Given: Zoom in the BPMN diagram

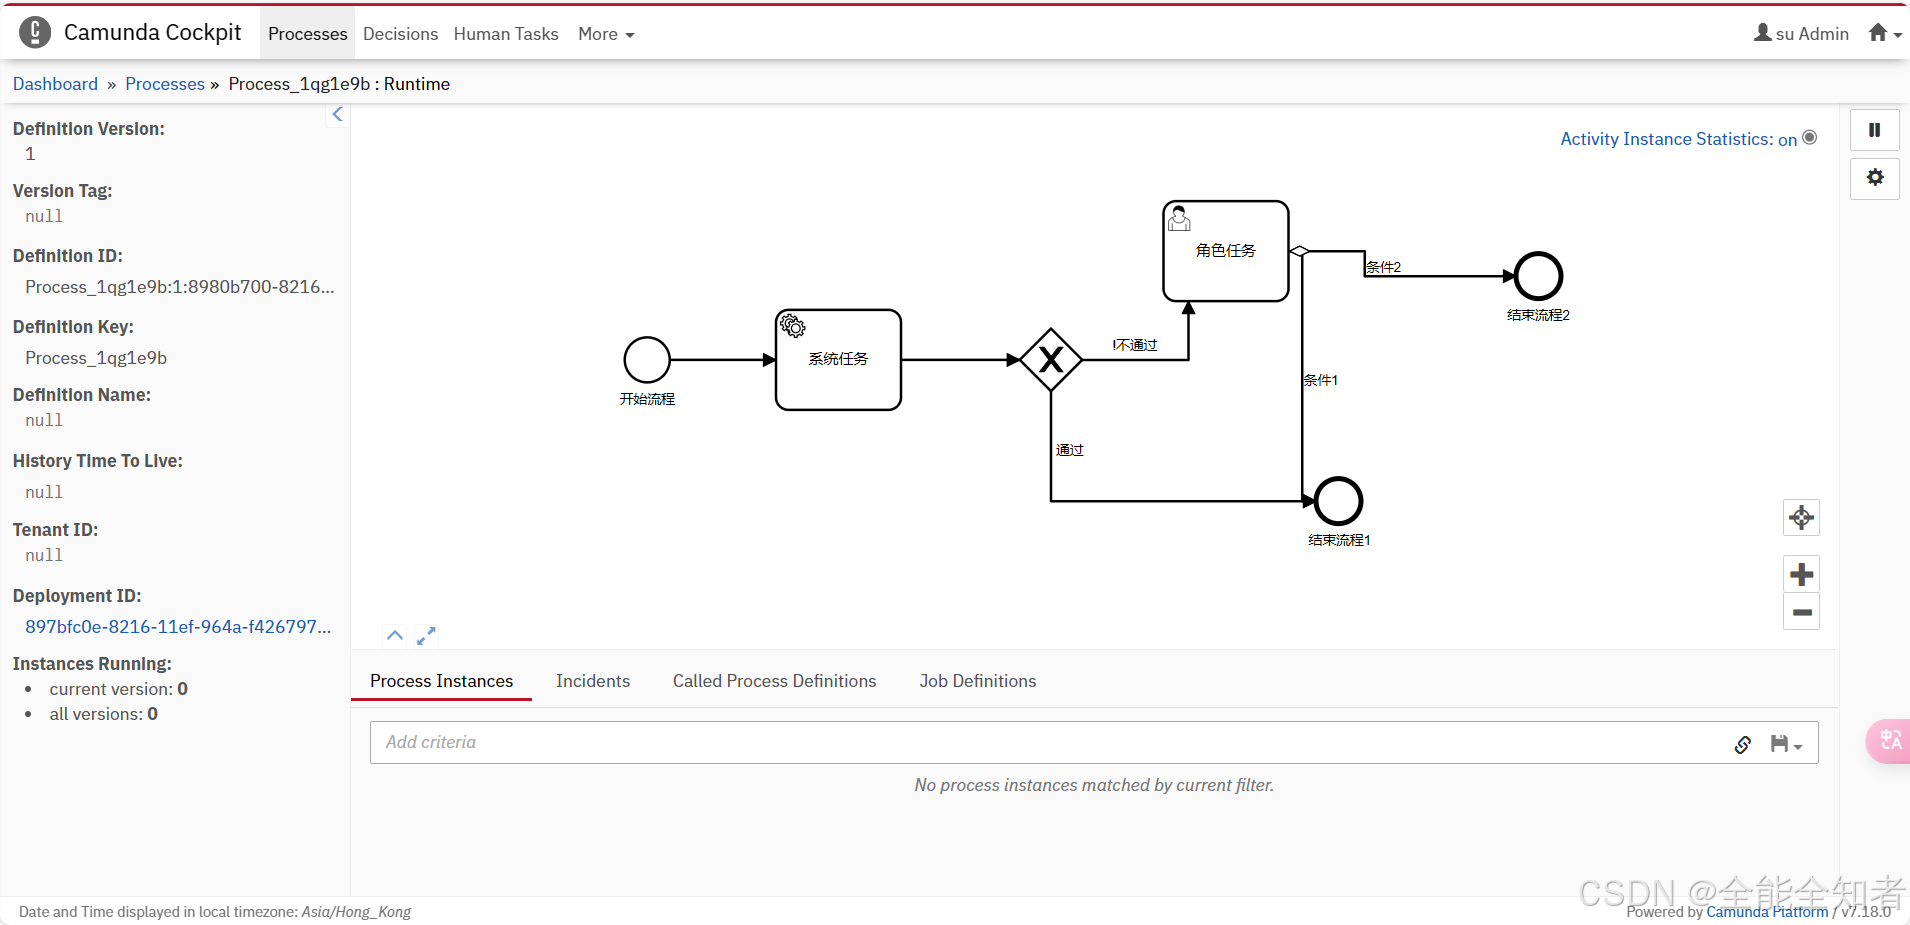Looking at the screenshot, I should click(x=1801, y=575).
